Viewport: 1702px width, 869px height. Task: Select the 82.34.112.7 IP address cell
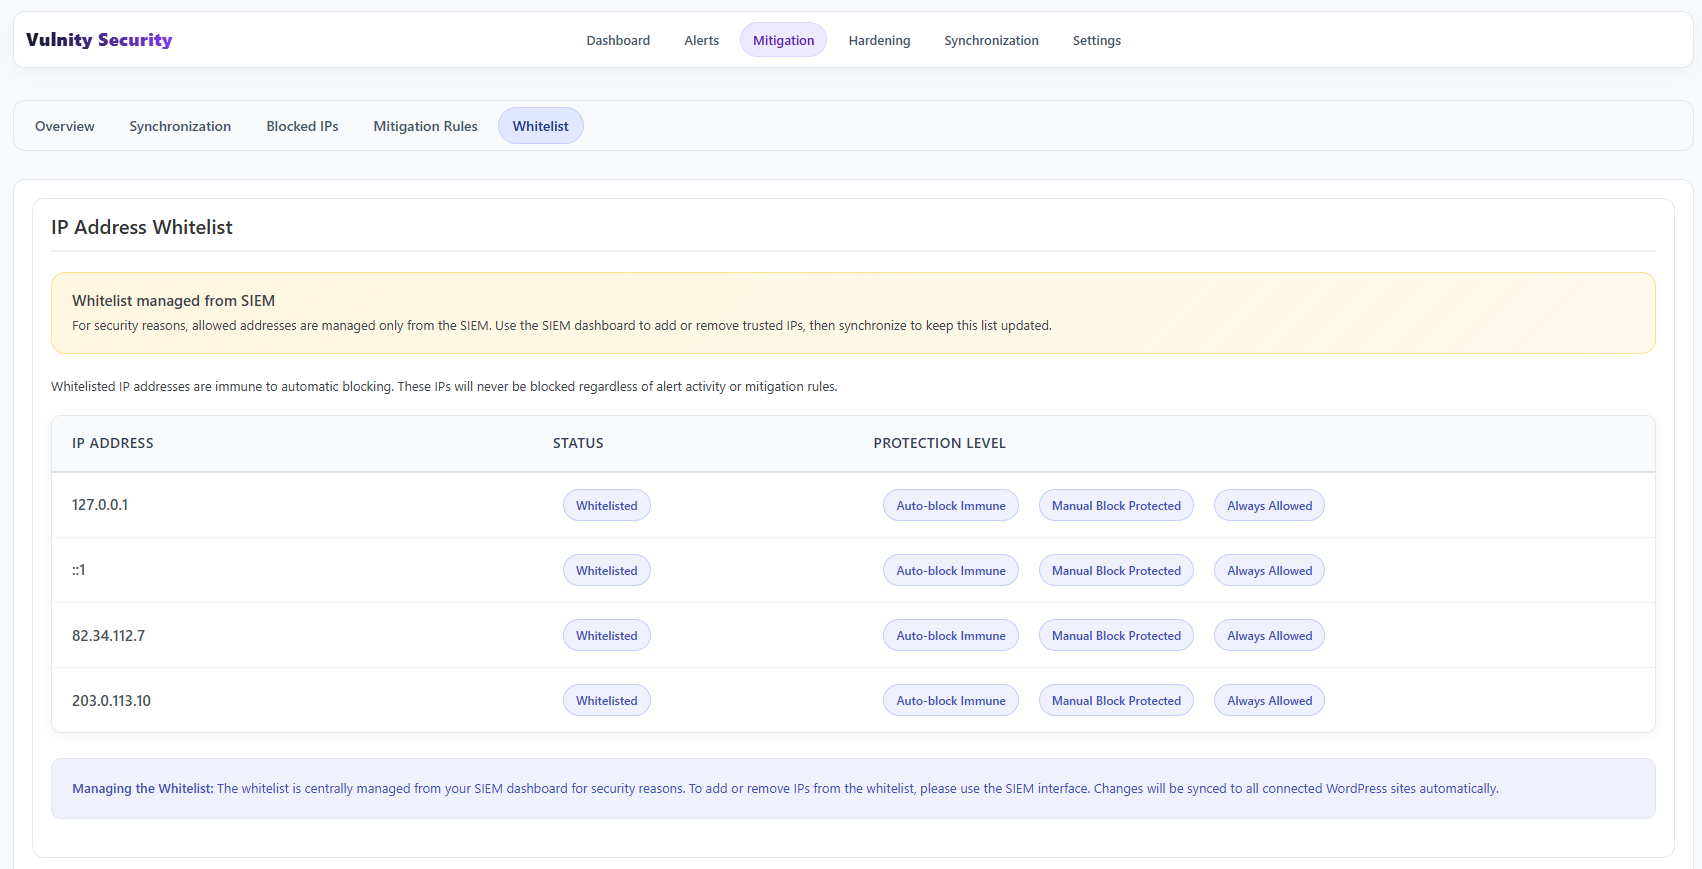108,635
